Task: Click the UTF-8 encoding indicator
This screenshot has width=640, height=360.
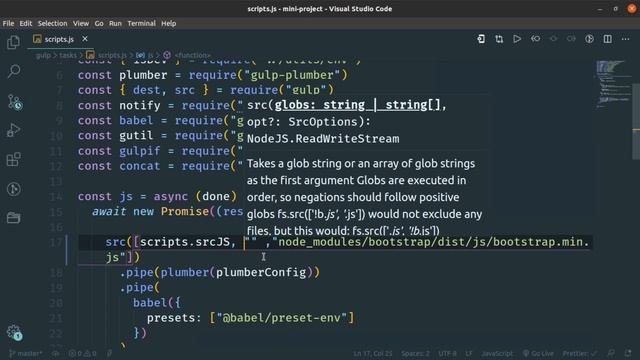Action: pos(447,353)
